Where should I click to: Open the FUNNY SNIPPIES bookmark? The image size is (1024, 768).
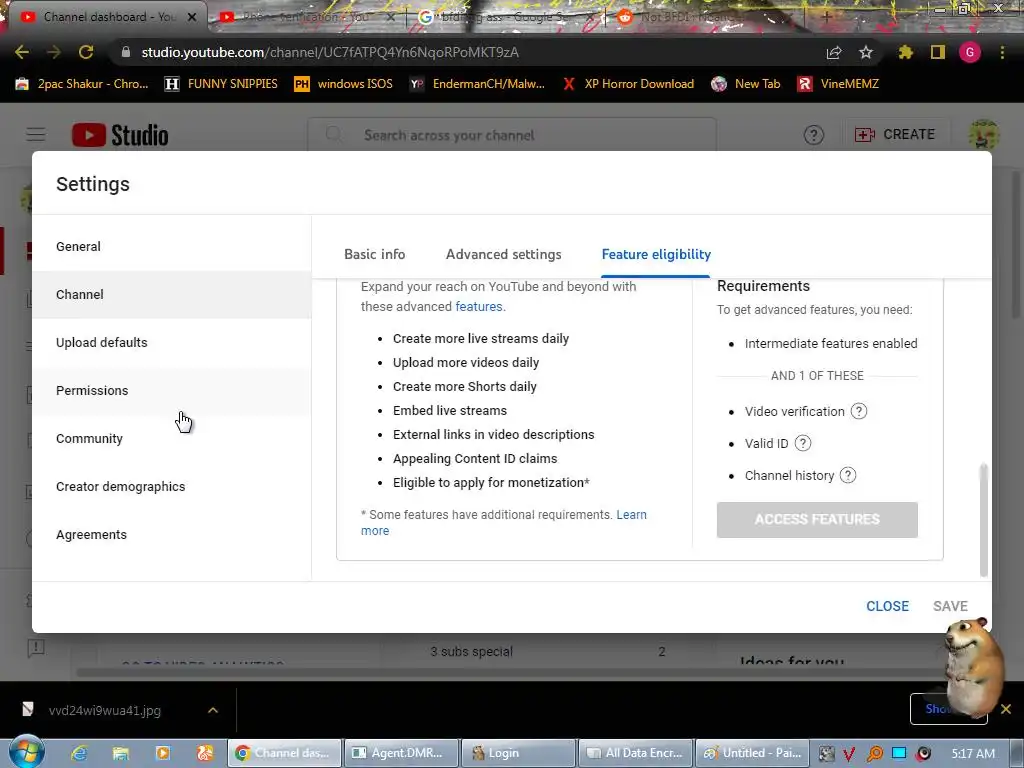221,84
